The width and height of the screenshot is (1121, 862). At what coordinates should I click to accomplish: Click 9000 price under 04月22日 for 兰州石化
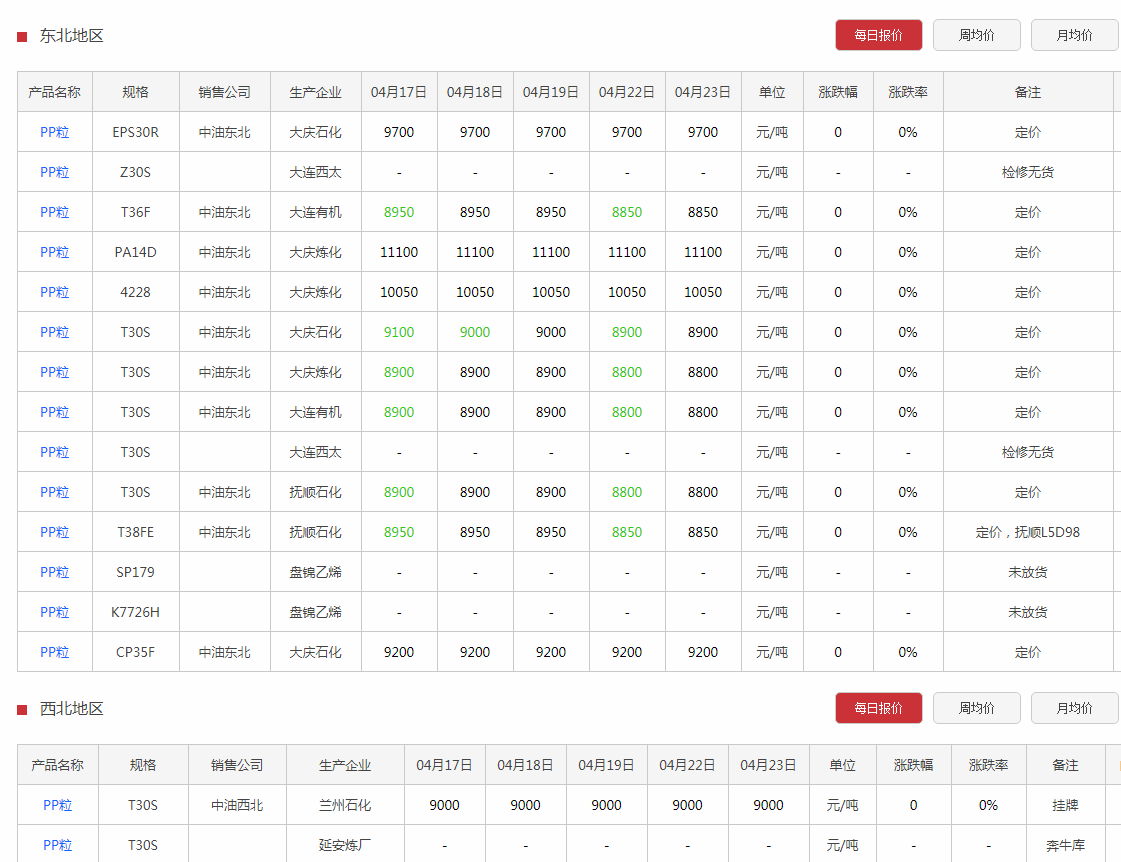tap(687, 806)
